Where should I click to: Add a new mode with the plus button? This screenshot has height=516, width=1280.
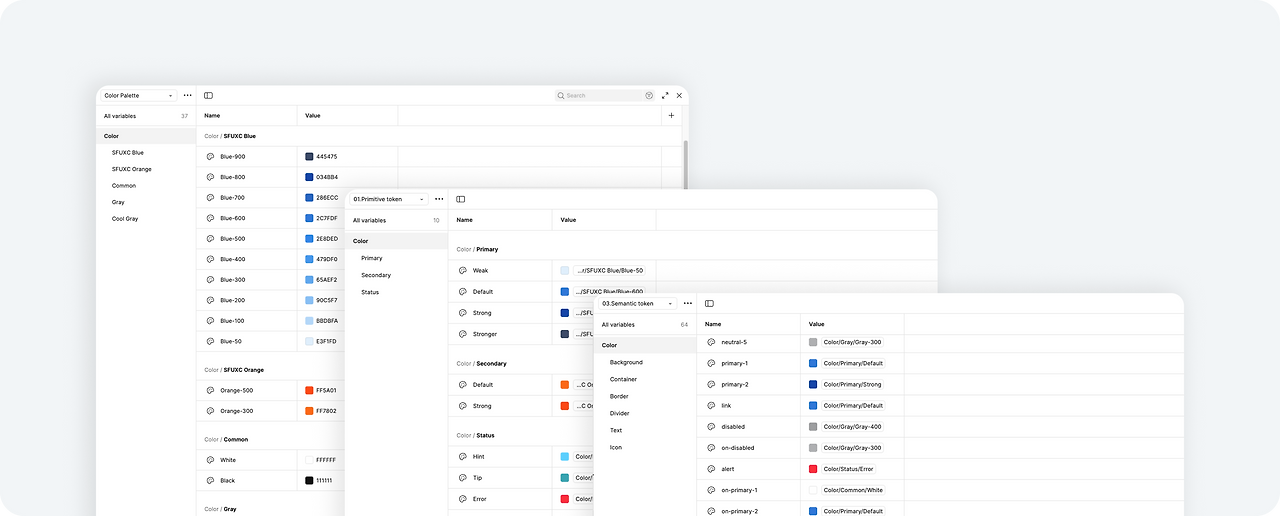671,116
